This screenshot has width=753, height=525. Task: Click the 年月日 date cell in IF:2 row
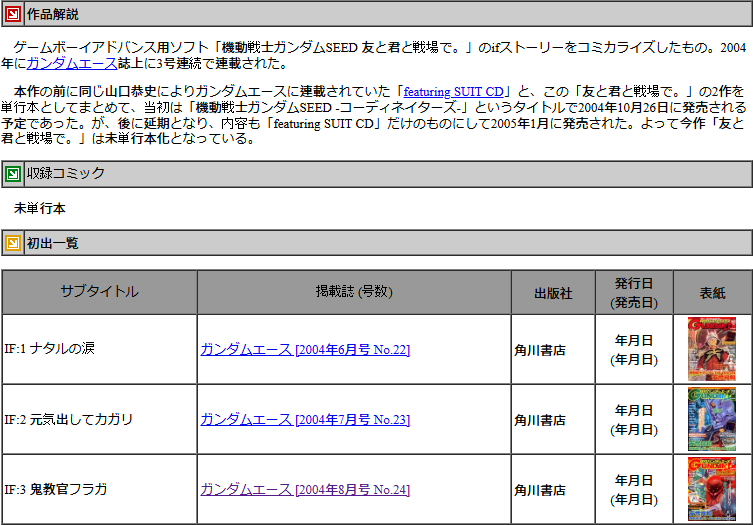tap(634, 419)
